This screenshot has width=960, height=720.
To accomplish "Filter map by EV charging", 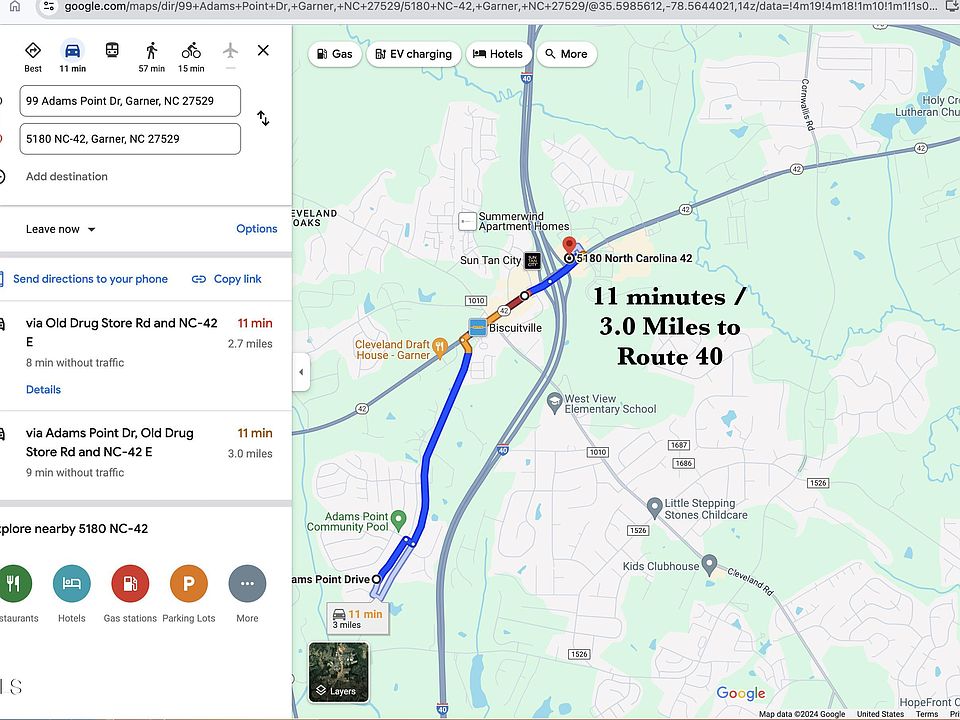I will coord(414,54).
